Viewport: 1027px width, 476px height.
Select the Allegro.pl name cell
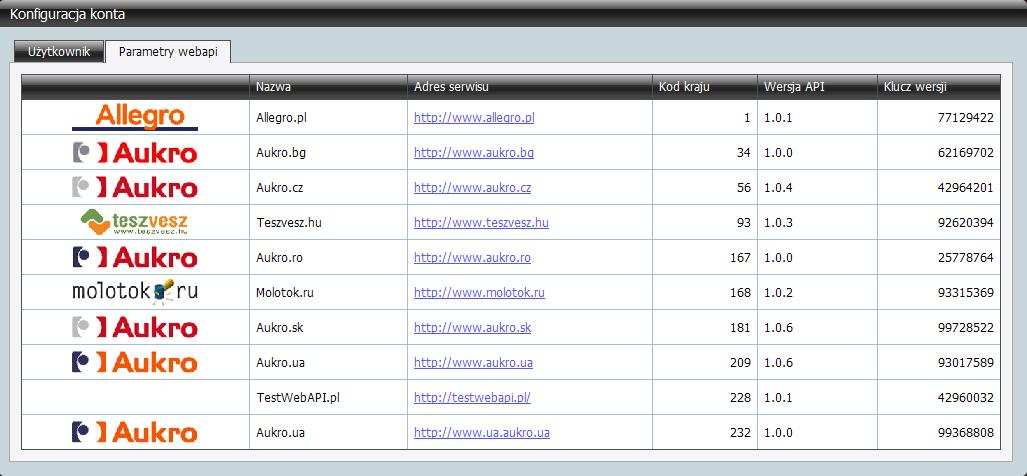(328, 118)
